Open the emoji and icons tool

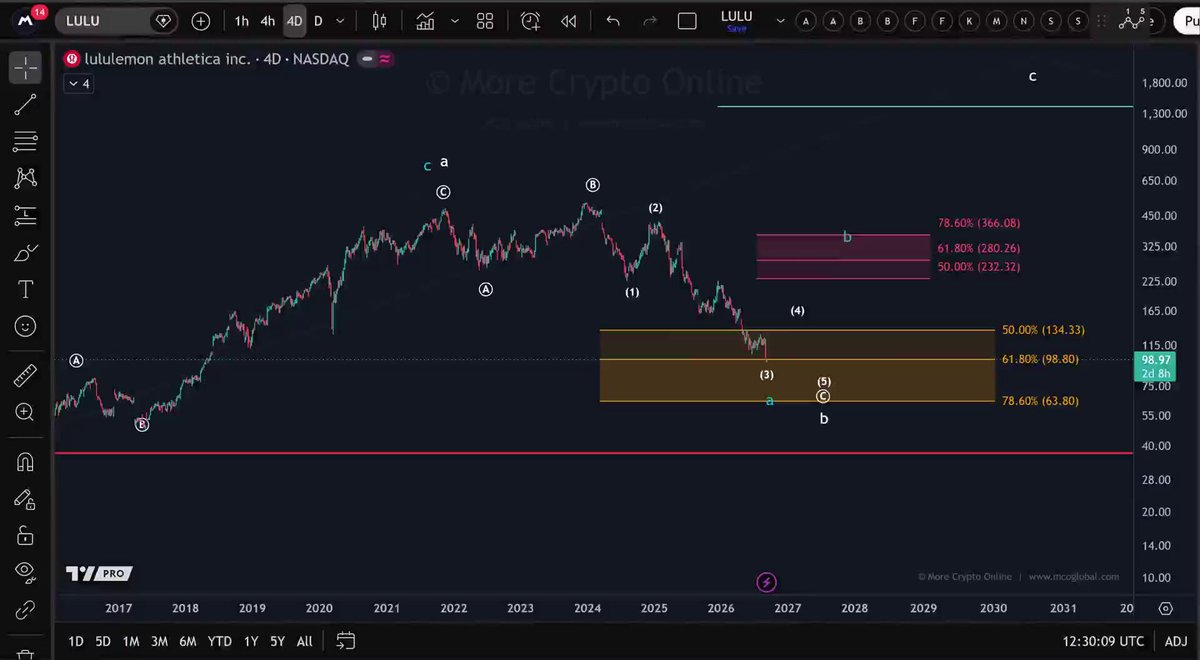(25, 327)
